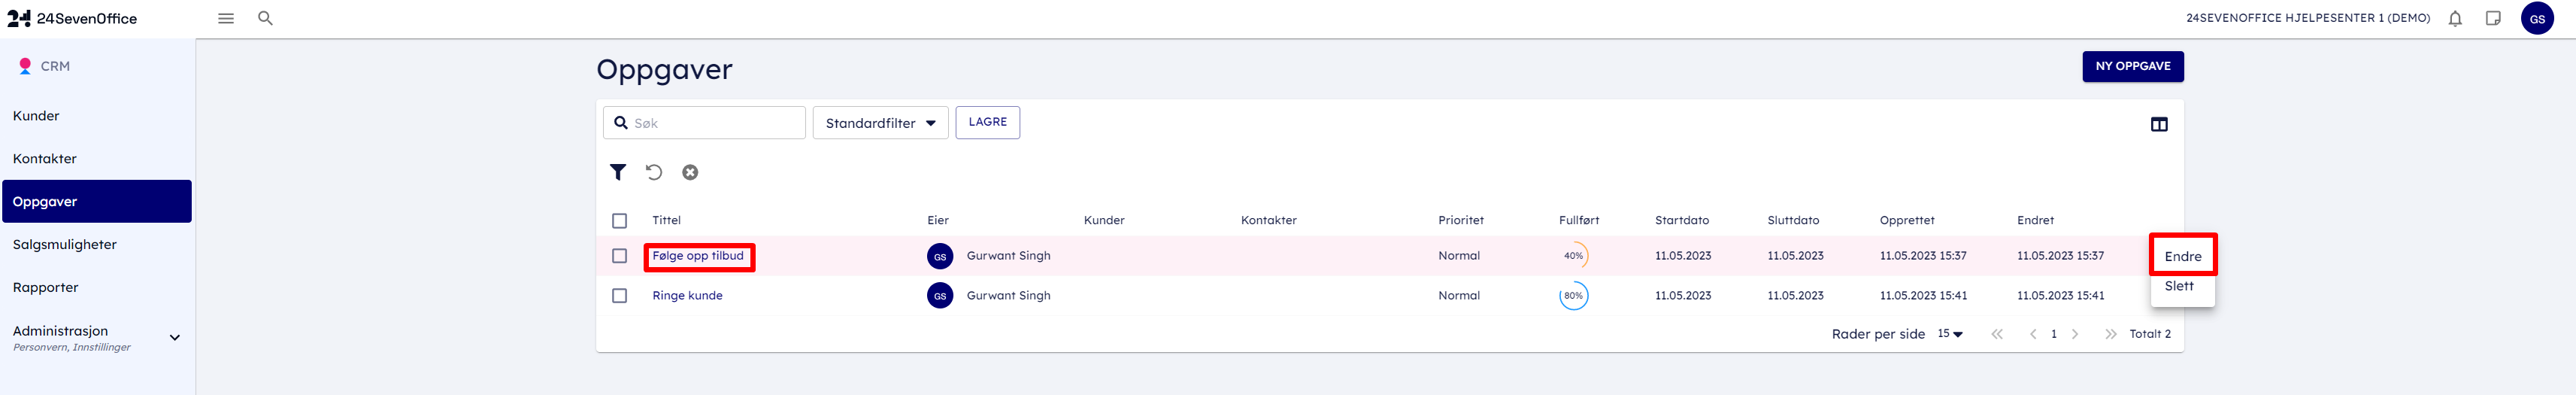The width and height of the screenshot is (2576, 395).
Task: Check the box for Følge opp tilbud
Action: (x=620, y=256)
